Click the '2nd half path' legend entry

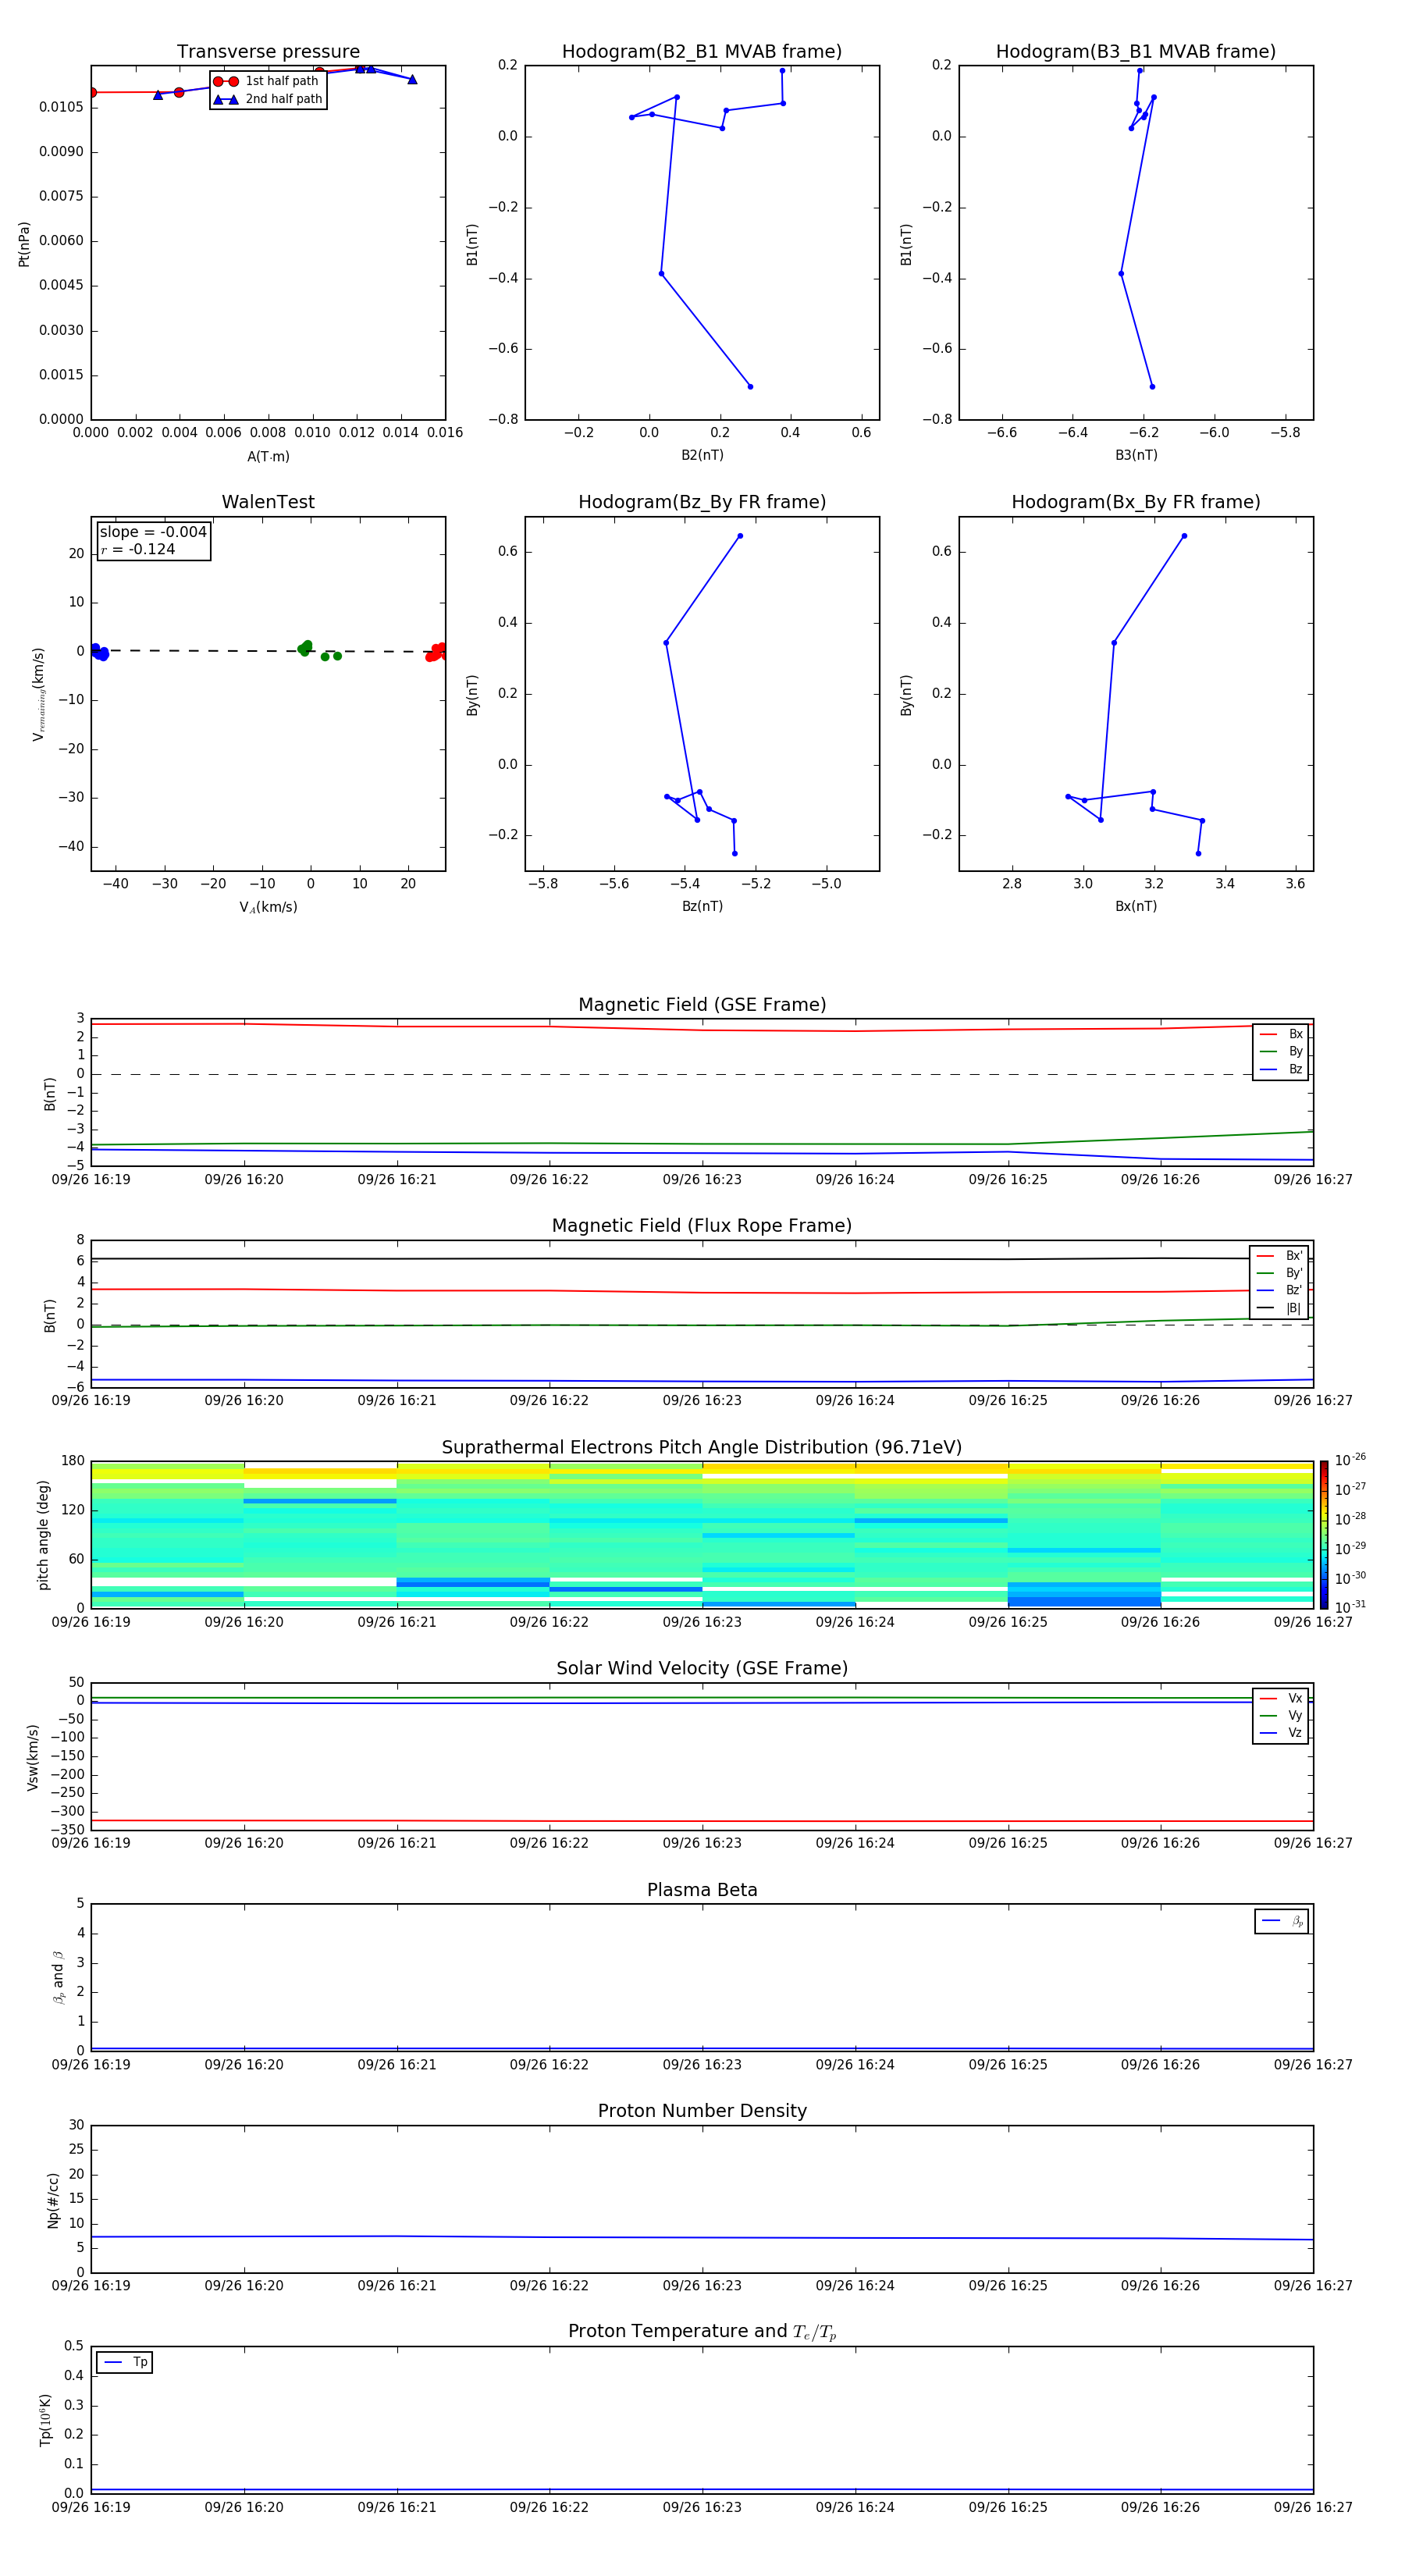coord(268,99)
